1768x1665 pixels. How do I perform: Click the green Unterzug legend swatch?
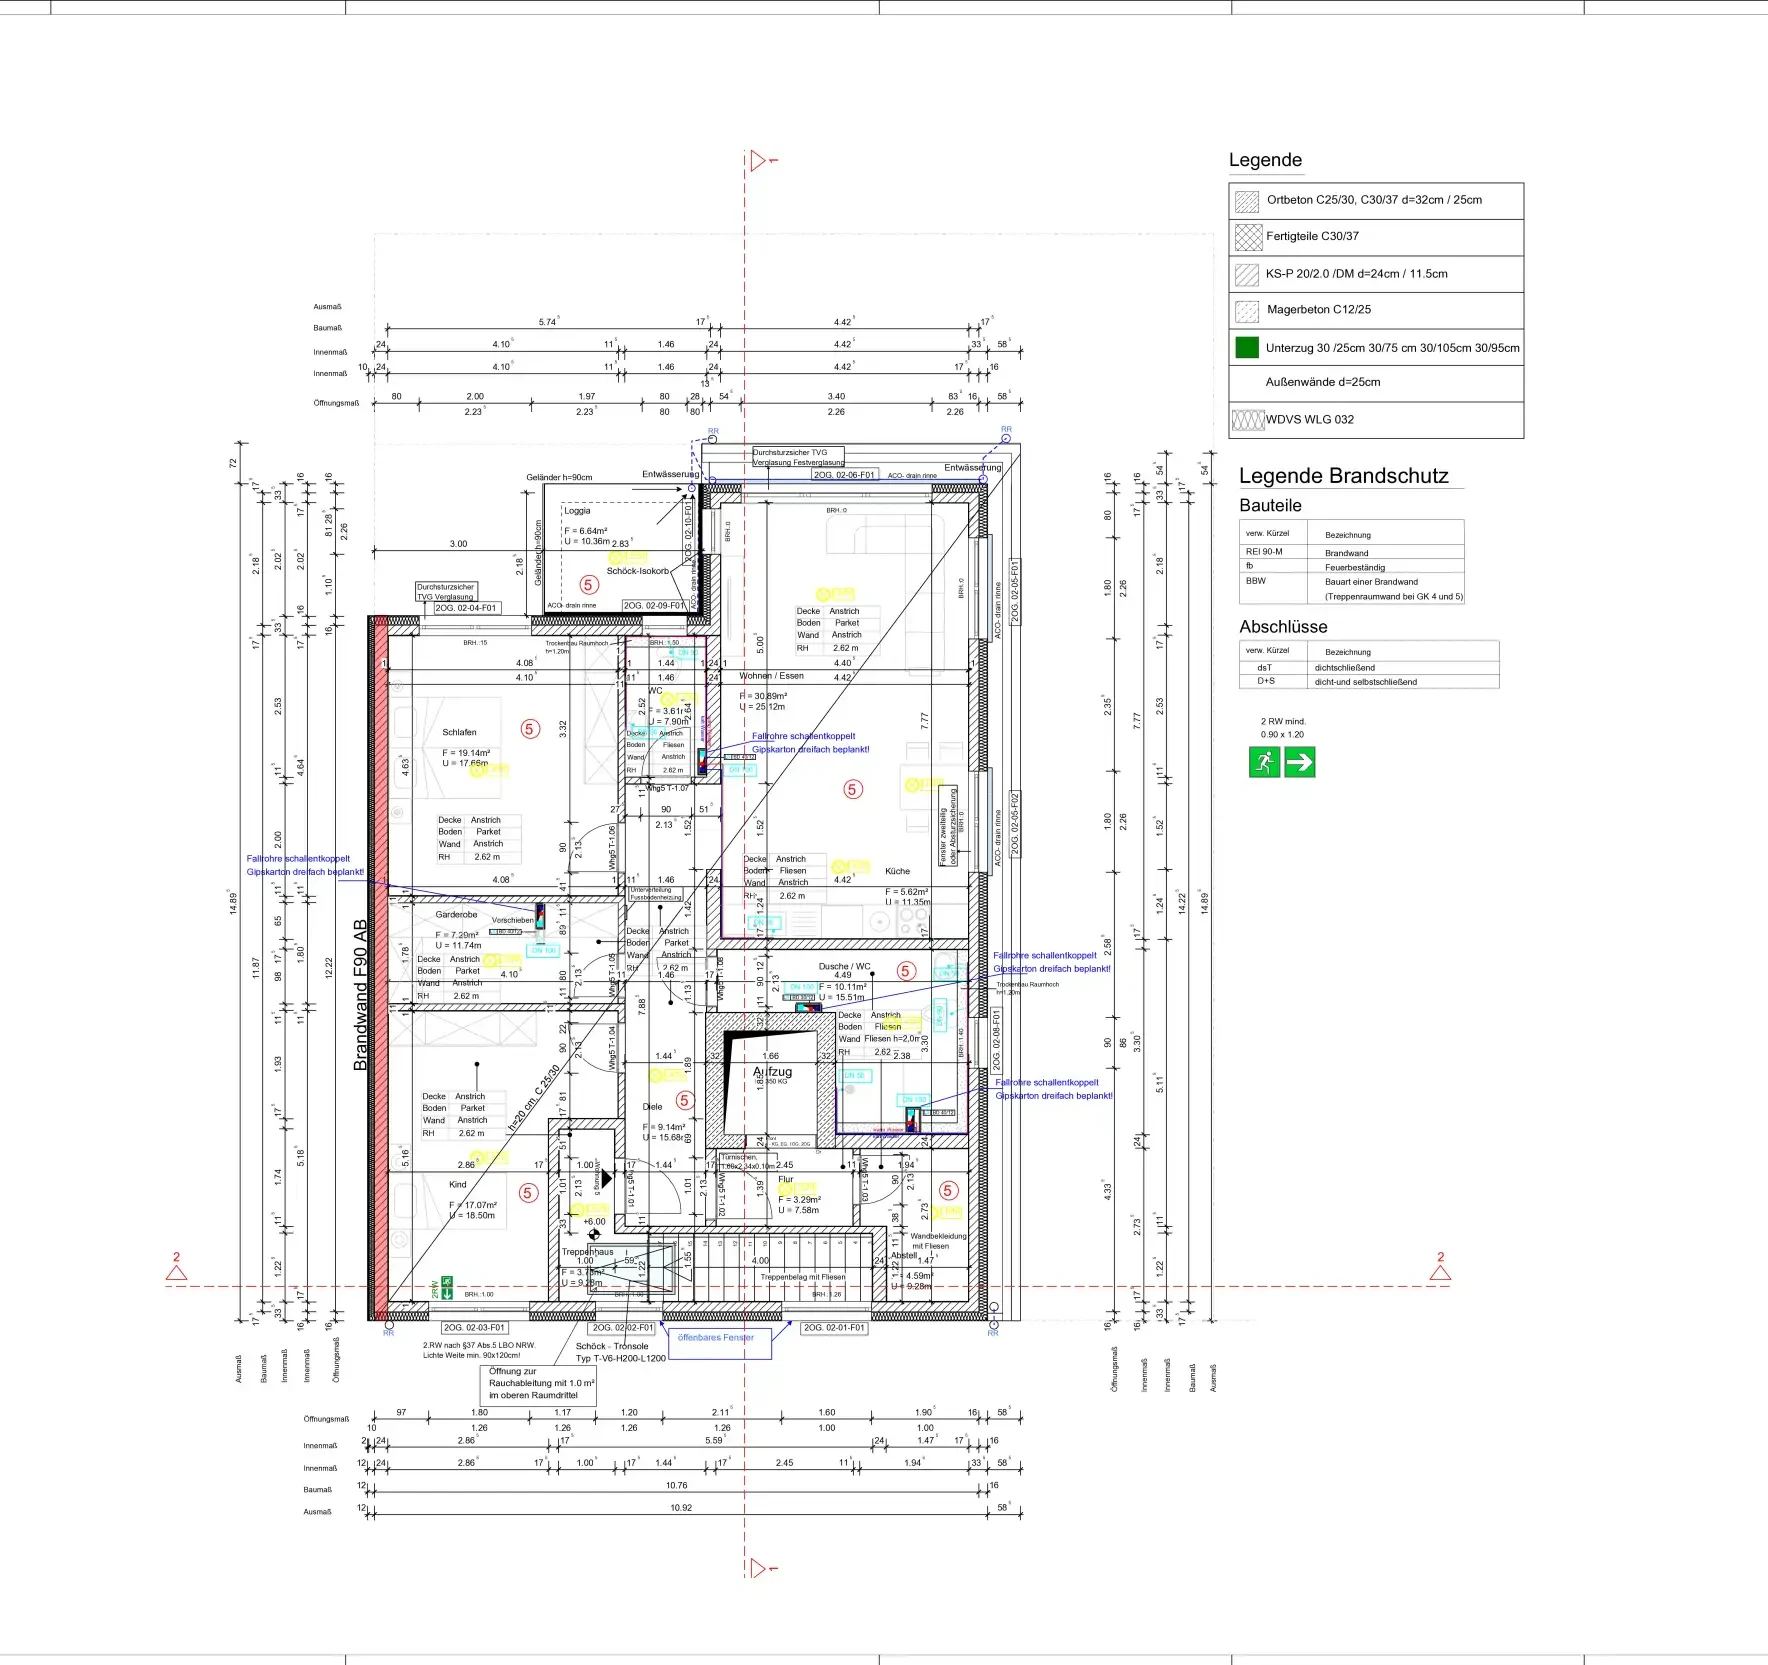[x=1247, y=347]
